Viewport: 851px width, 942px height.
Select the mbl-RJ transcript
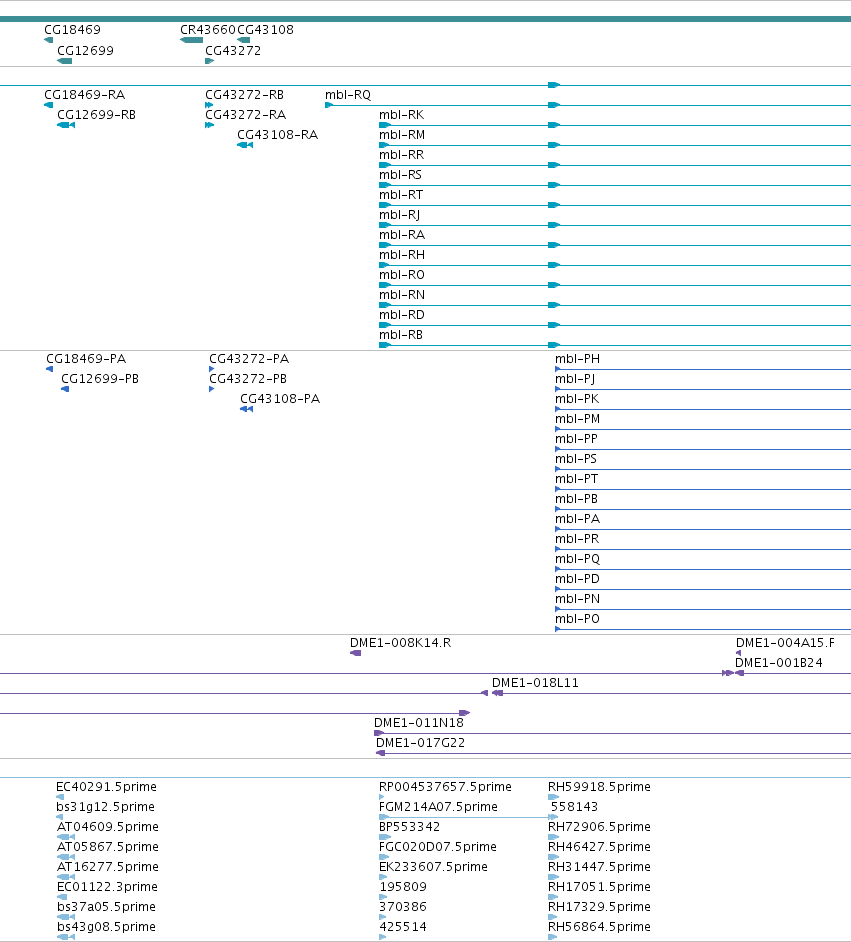[x=399, y=214]
